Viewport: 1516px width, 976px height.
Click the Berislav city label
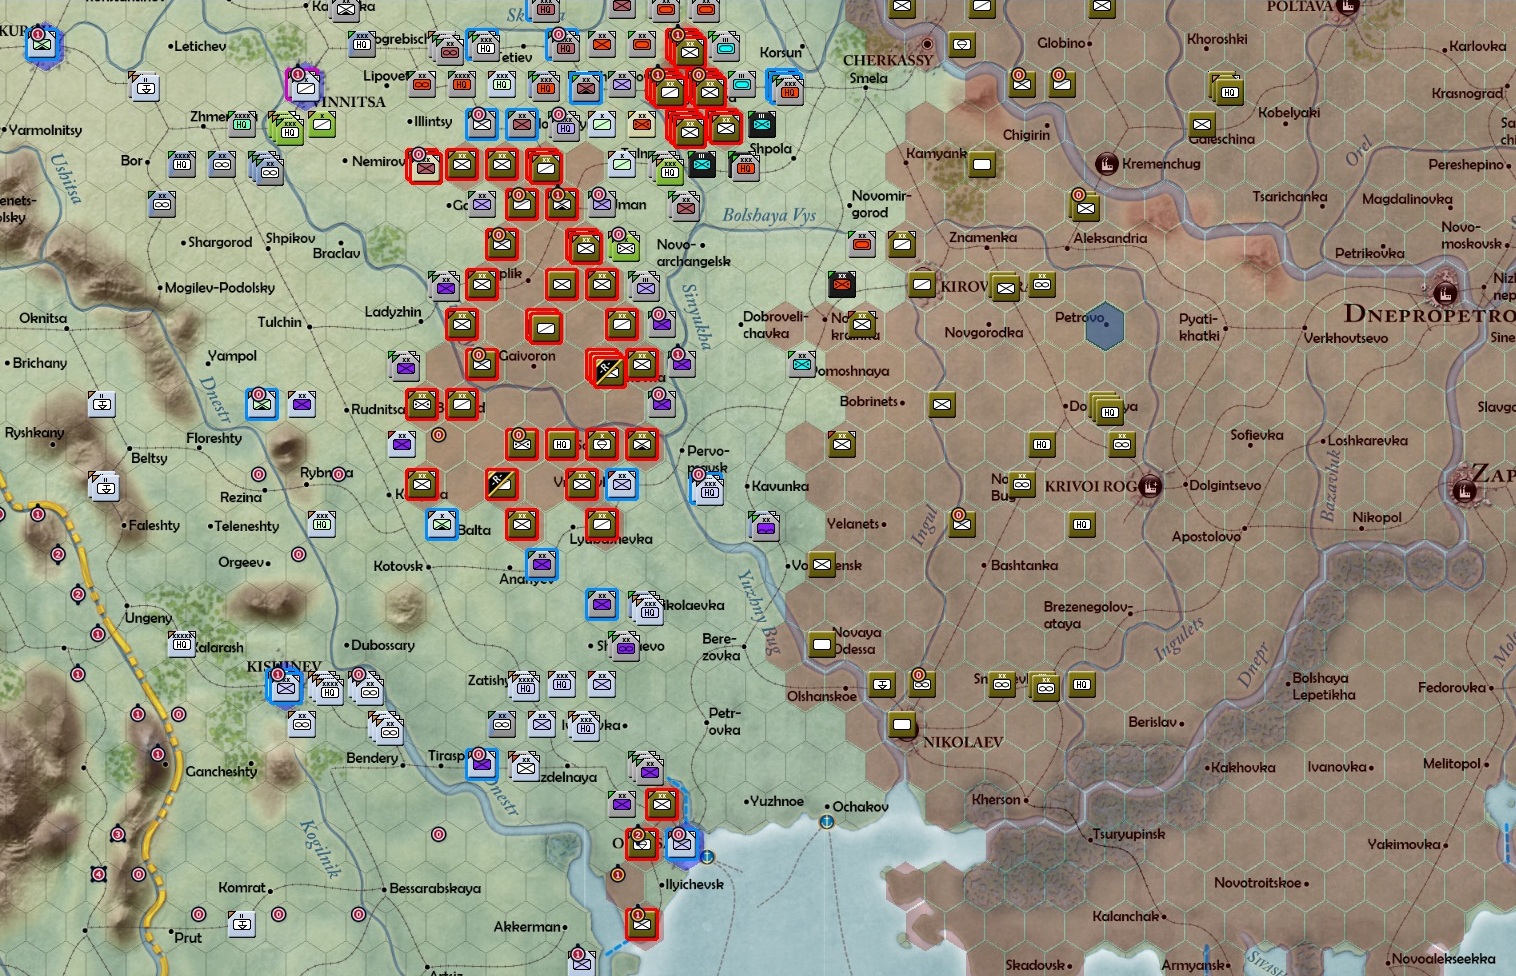[1155, 722]
